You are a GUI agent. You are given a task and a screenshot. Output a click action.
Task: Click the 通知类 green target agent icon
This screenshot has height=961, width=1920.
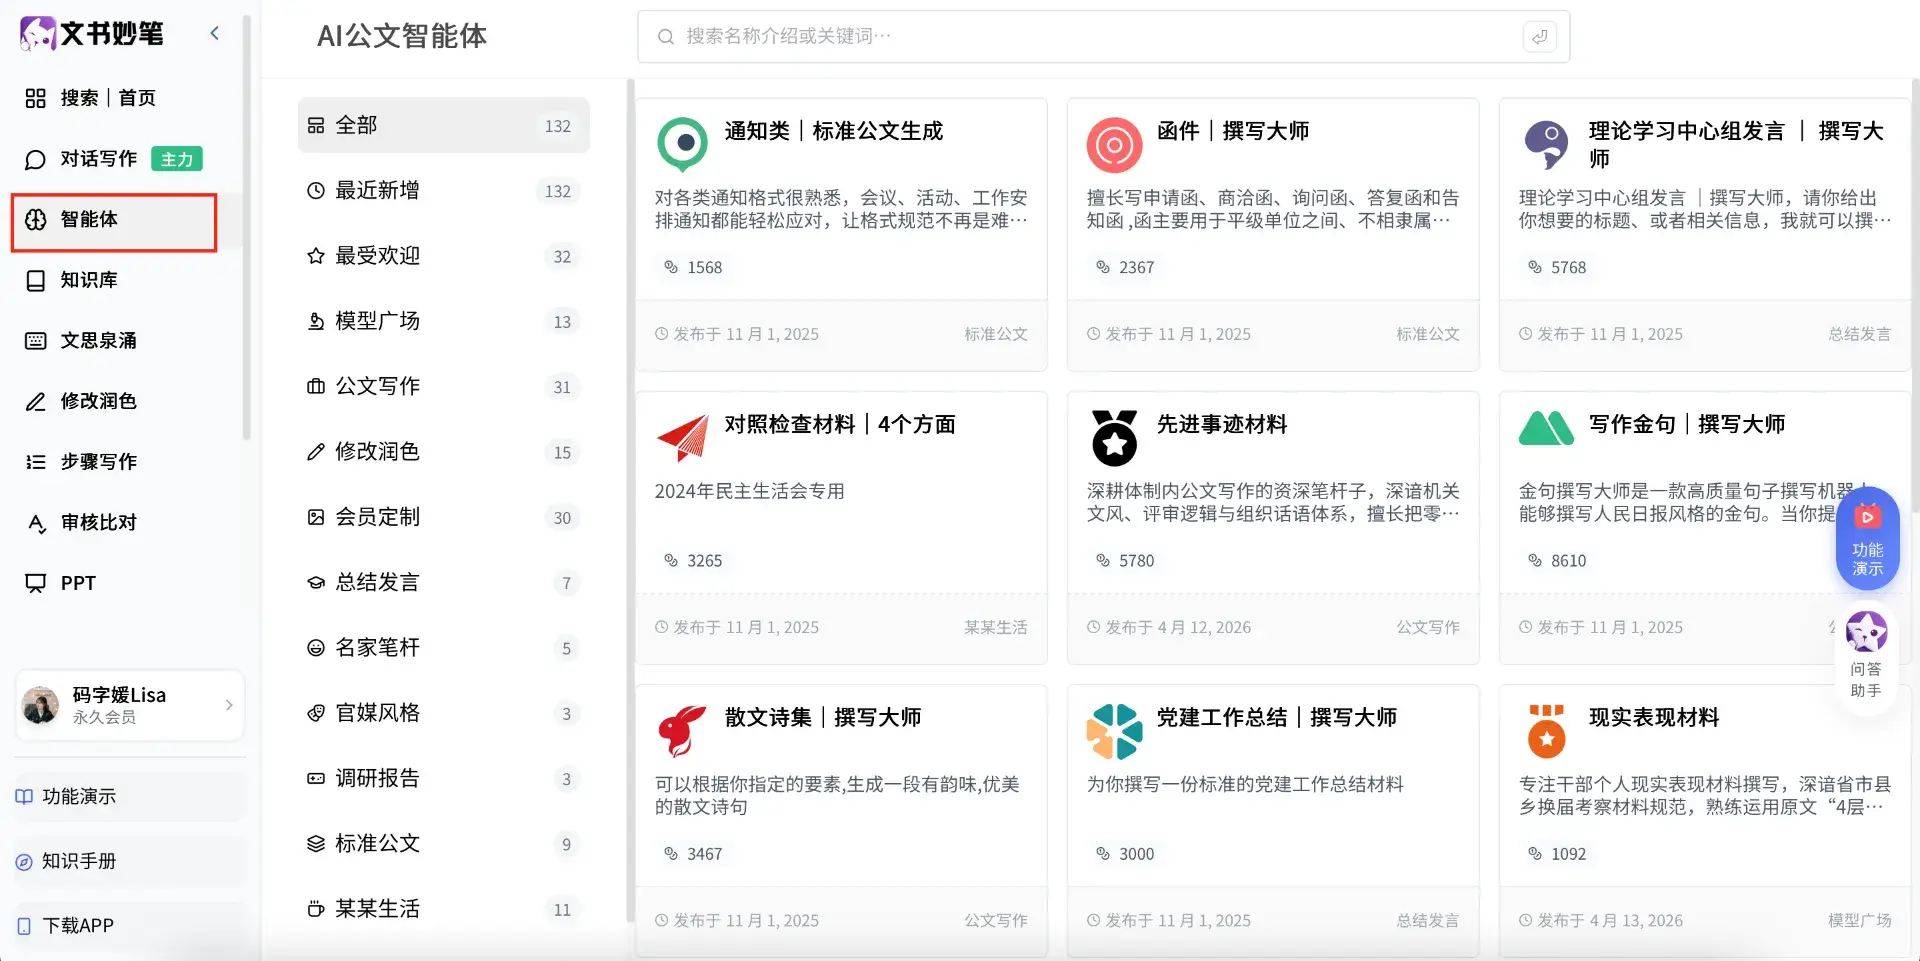coord(683,143)
